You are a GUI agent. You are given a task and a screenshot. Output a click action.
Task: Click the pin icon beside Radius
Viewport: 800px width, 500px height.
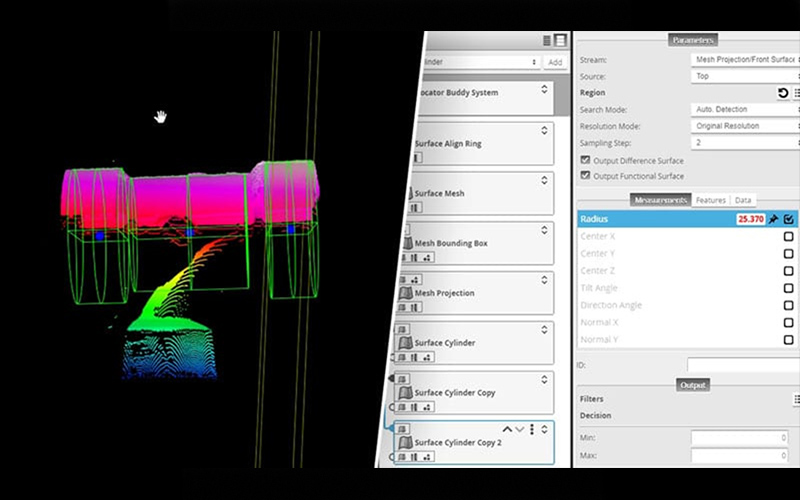(x=773, y=219)
